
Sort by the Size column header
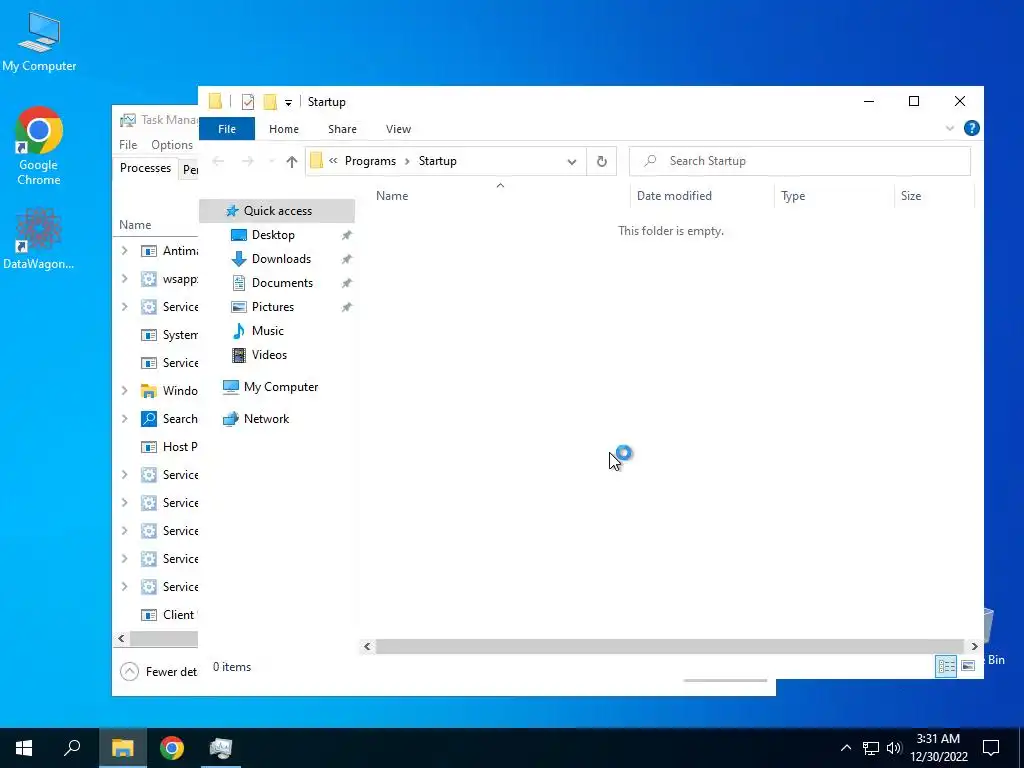point(910,196)
